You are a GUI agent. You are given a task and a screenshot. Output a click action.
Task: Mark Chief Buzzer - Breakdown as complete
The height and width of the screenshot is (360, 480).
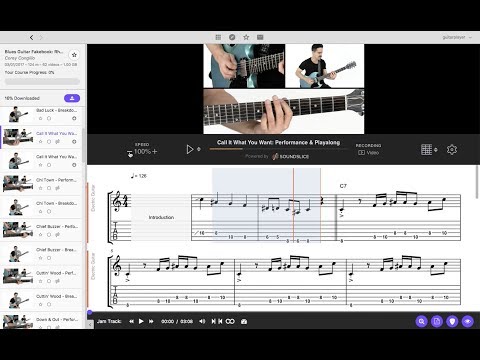(x=49, y=258)
